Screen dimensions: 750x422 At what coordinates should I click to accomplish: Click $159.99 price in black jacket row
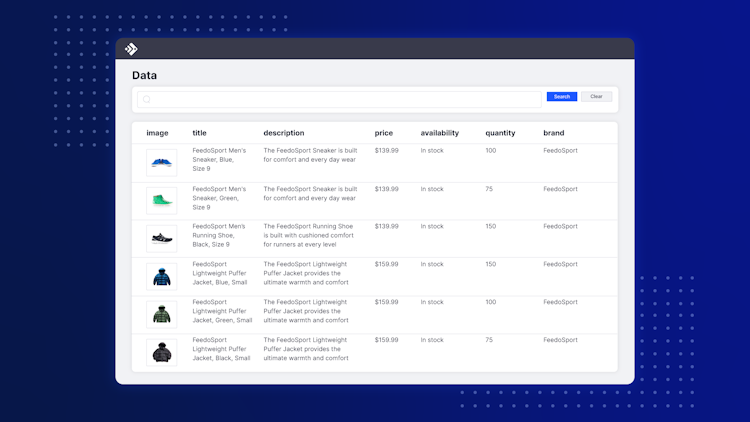click(386, 340)
